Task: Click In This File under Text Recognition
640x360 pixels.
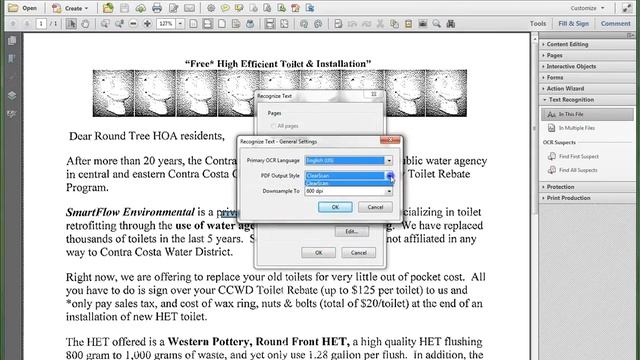Action: pyautogui.click(x=587, y=114)
